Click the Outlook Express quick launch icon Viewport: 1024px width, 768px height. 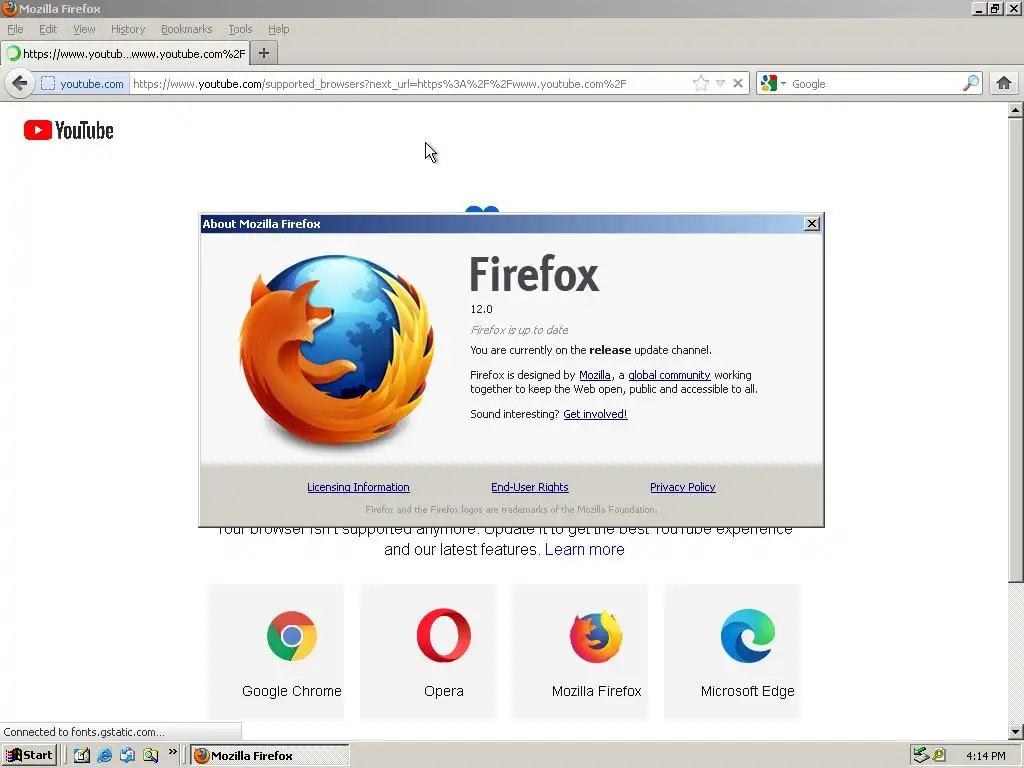click(x=127, y=756)
